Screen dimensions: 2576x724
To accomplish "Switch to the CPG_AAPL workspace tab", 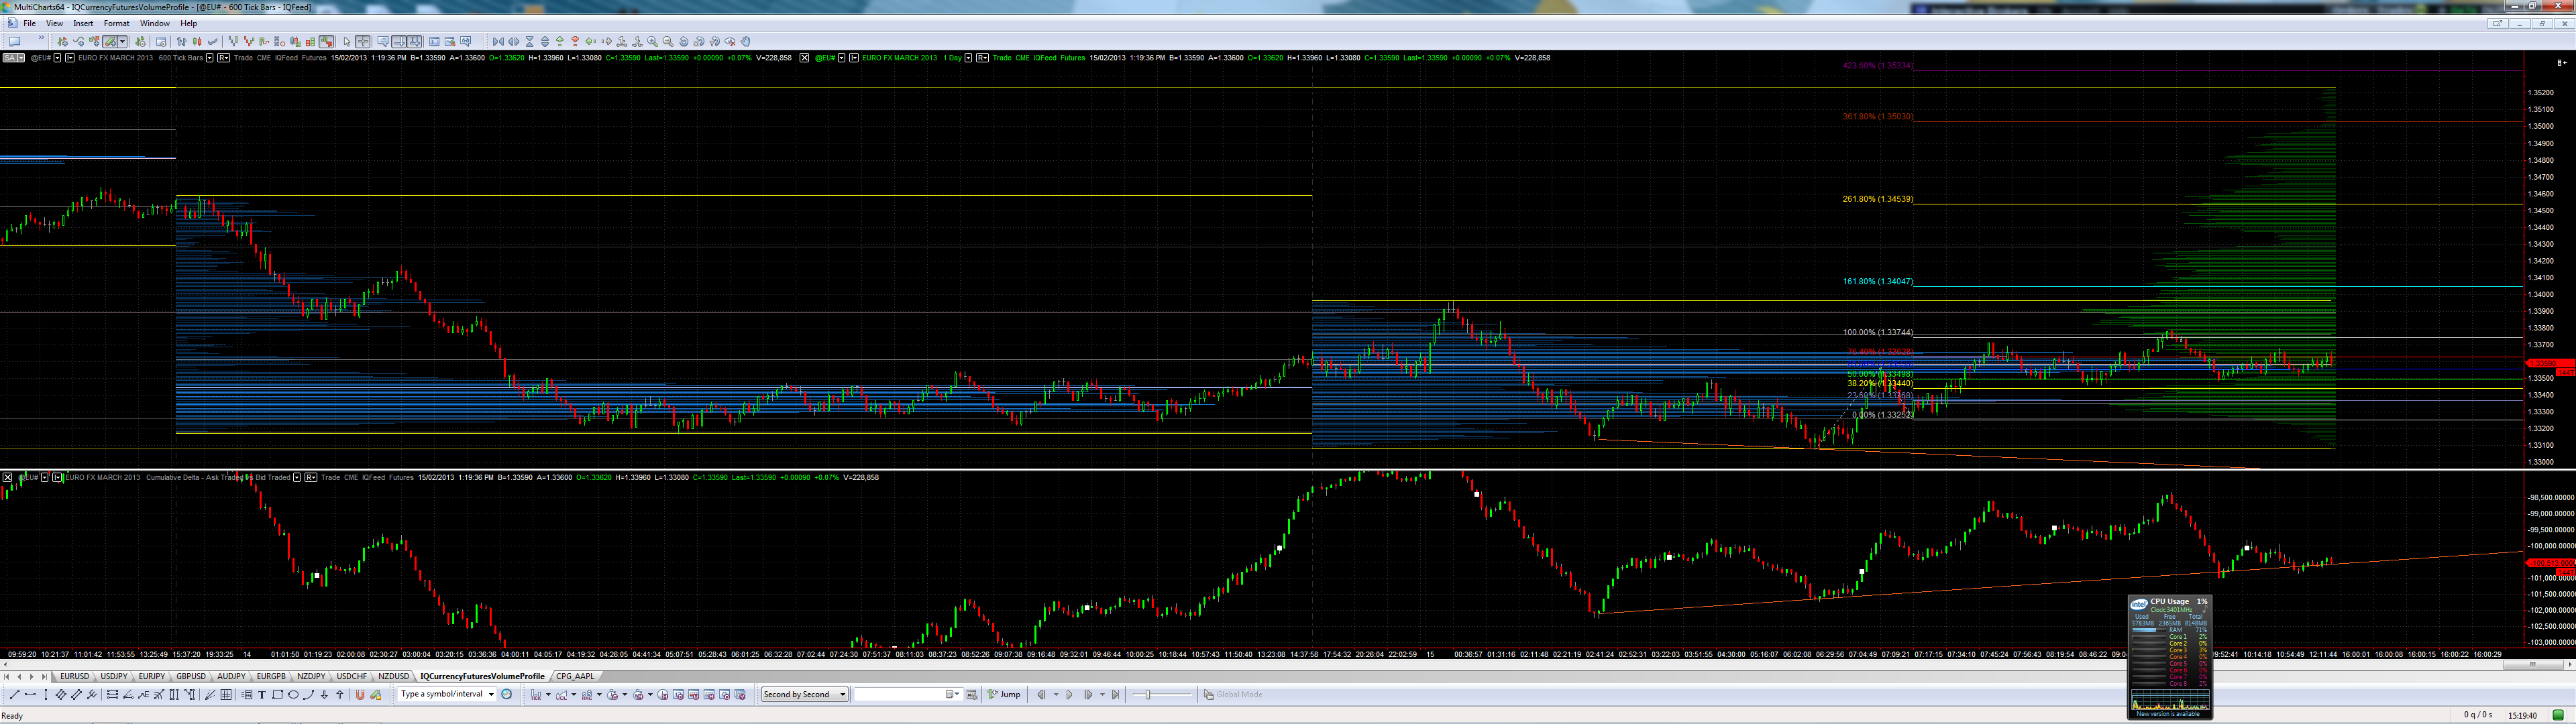I will point(575,677).
